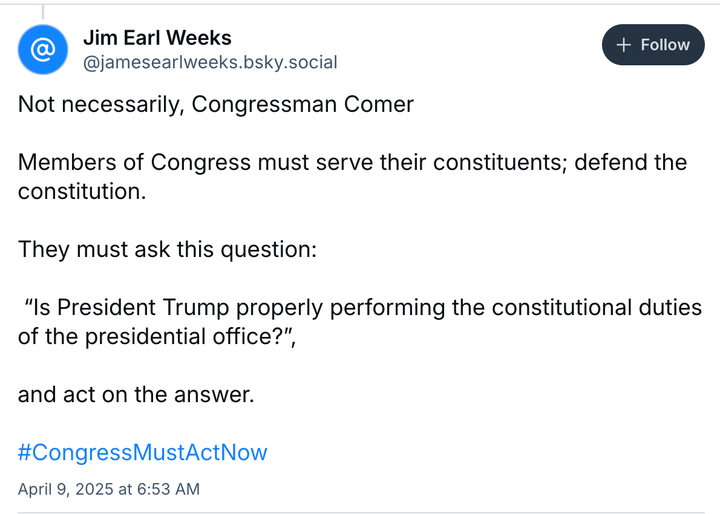Image resolution: width=720 pixels, height=514 pixels.
Task: Click the '6:53 AM' time portion
Action: (x=168, y=489)
